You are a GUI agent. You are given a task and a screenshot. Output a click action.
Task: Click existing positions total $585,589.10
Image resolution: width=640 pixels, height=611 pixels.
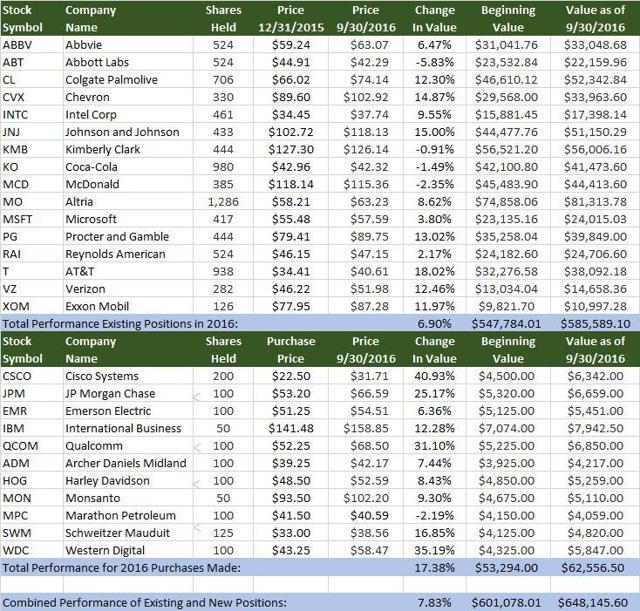pyautogui.click(x=595, y=324)
